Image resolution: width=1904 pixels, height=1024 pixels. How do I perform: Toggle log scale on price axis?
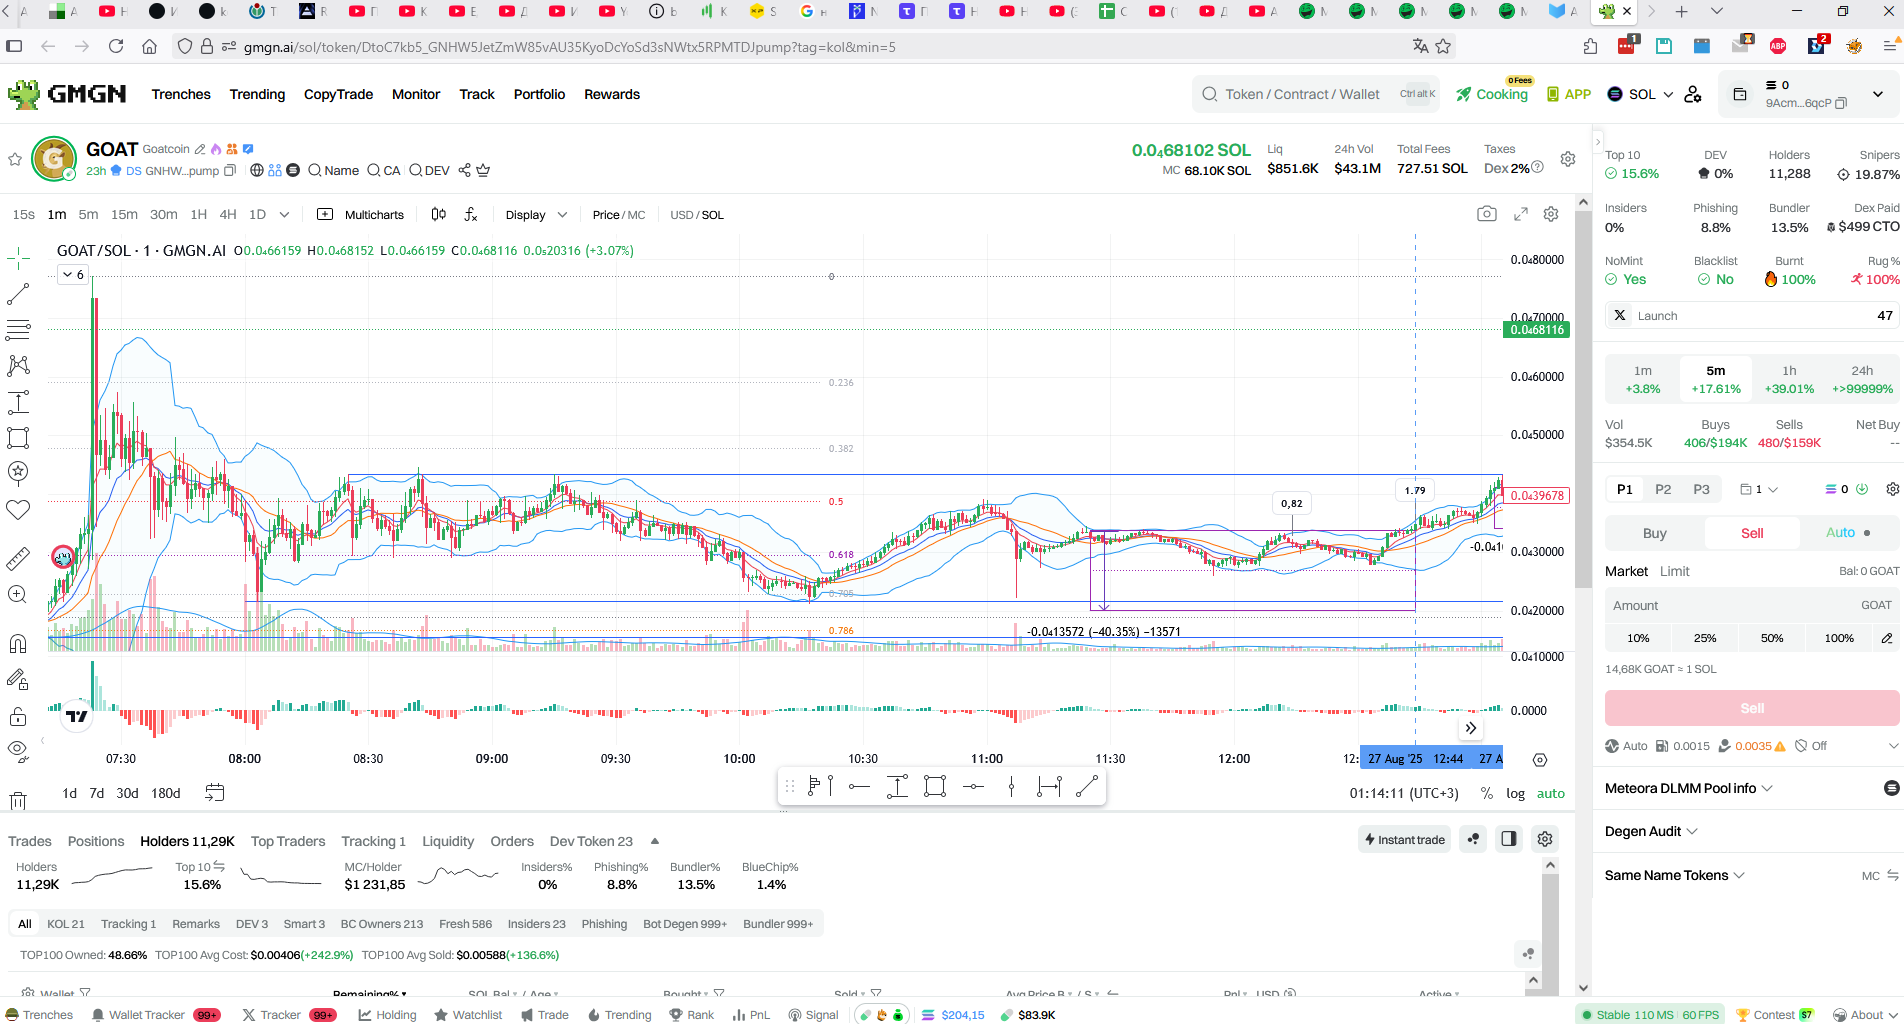click(1515, 793)
